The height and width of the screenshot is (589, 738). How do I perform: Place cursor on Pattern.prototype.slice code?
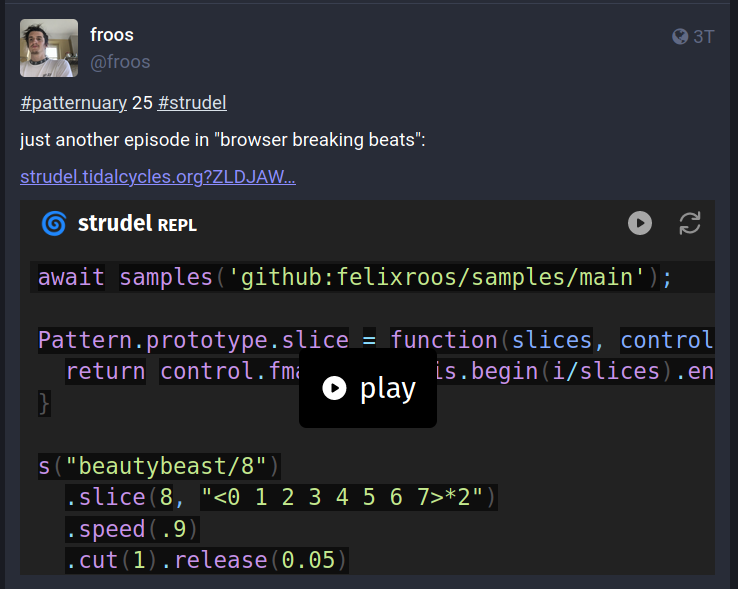(193, 340)
